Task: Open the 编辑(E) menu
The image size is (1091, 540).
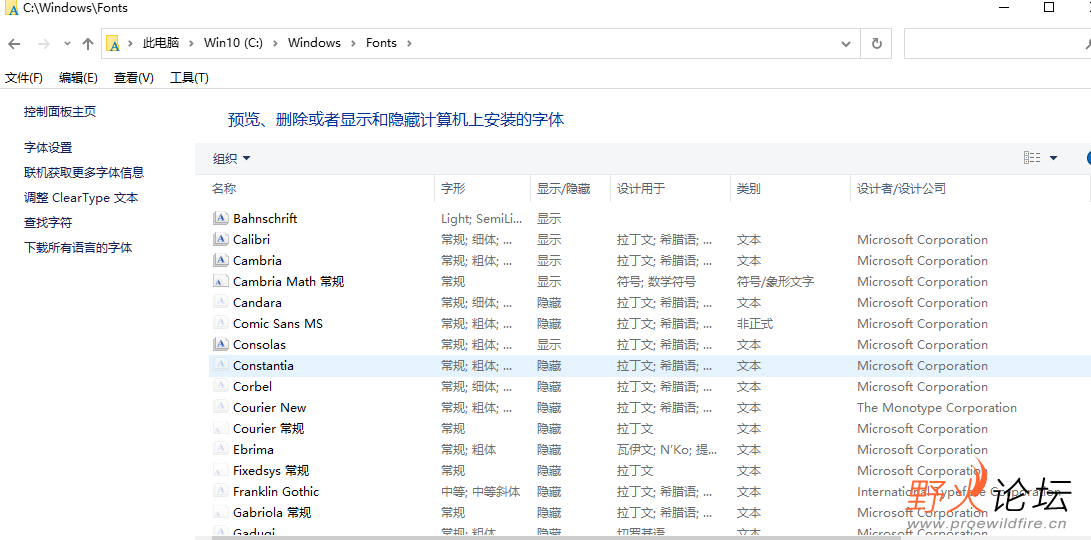Action: (x=78, y=78)
